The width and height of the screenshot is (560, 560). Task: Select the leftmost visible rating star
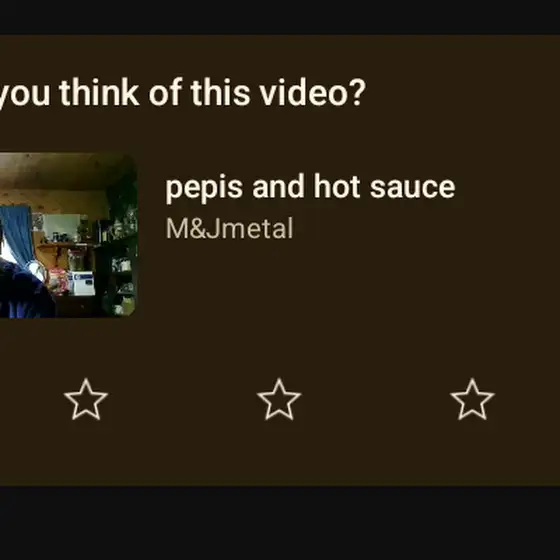click(x=86, y=399)
